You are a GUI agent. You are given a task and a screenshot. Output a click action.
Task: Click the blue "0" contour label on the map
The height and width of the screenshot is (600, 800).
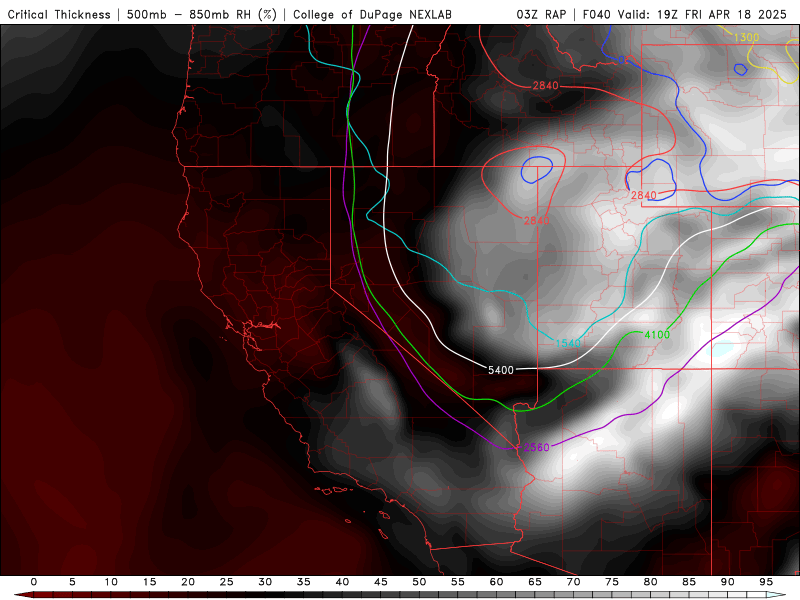point(621,60)
